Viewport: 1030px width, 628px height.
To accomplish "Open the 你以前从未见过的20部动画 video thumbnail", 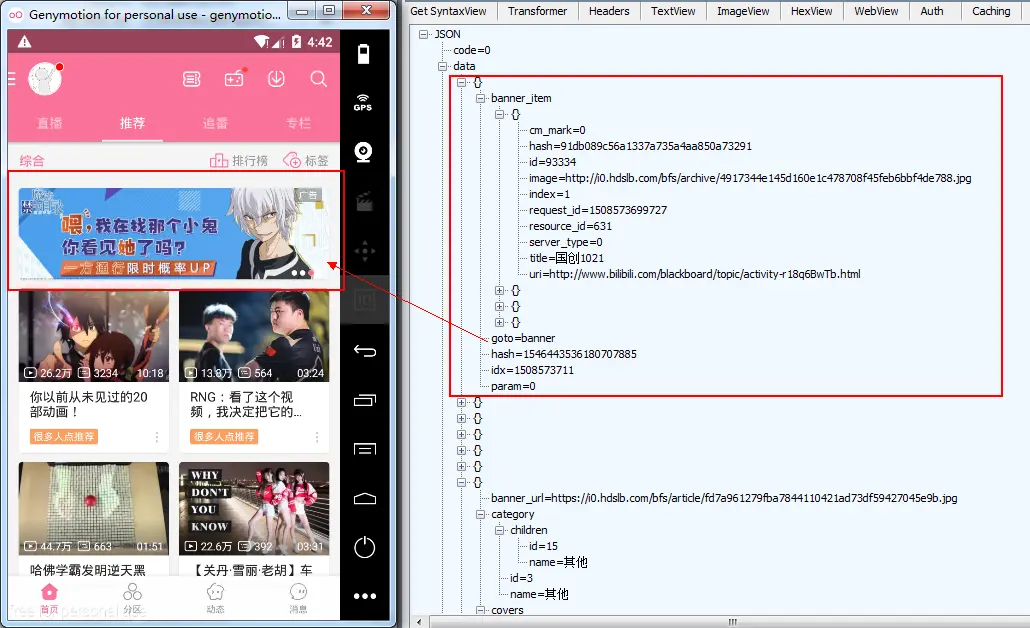I will [94, 336].
